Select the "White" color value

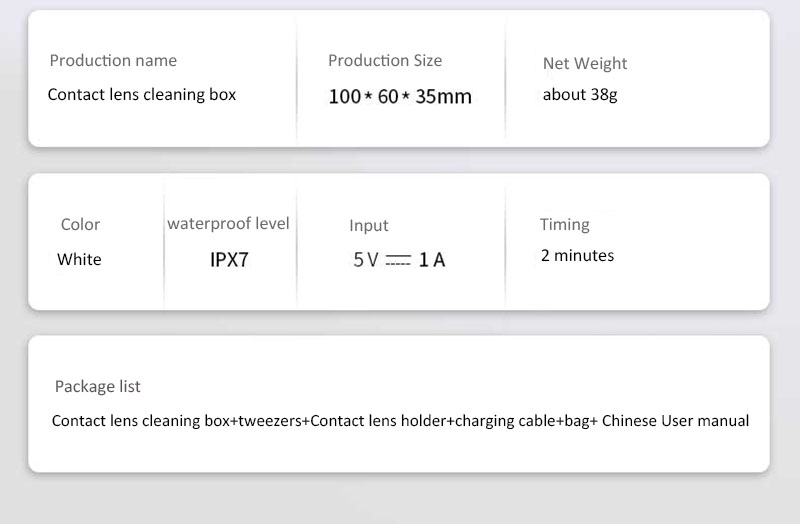(79, 260)
